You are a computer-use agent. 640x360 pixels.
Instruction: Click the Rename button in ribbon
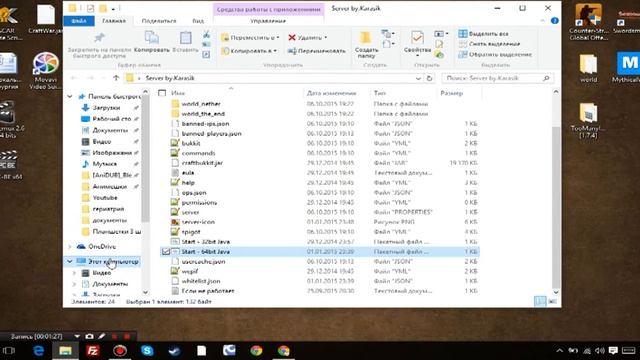[316, 51]
